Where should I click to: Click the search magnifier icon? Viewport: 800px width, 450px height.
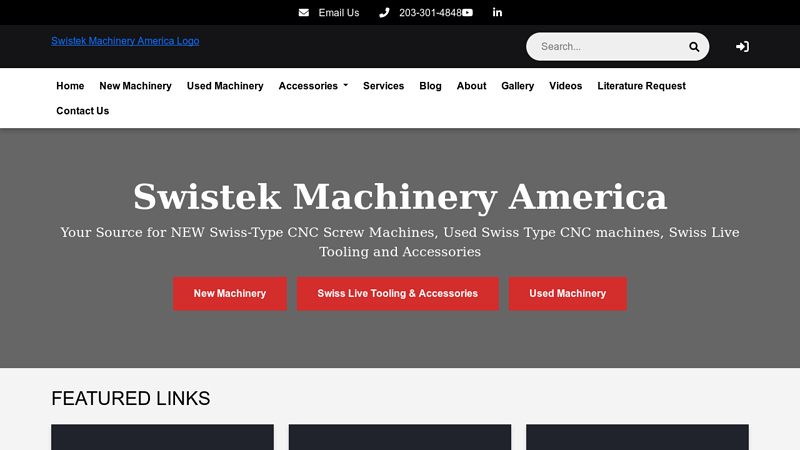[x=694, y=47]
